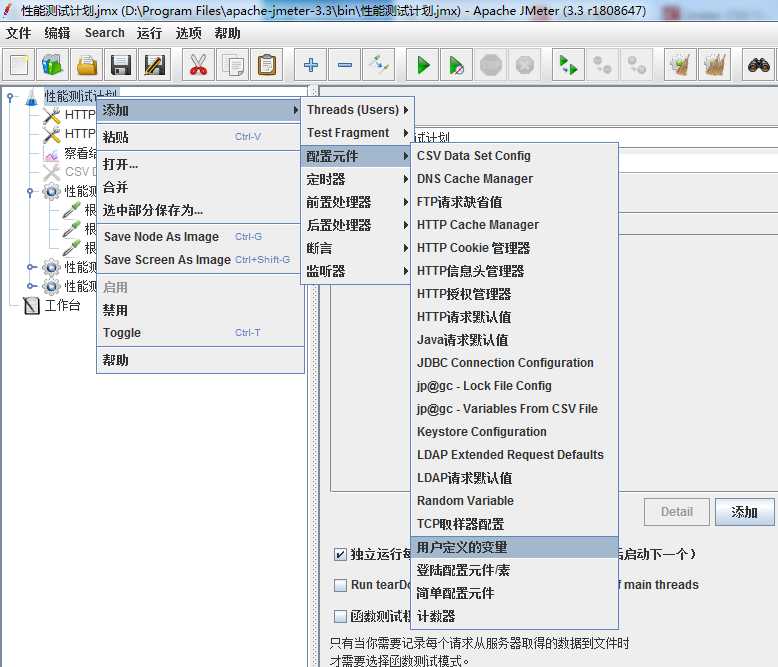The image size is (778, 667).
Task: Click the Toggle element toolbar icon
Action: tap(379, 65)
